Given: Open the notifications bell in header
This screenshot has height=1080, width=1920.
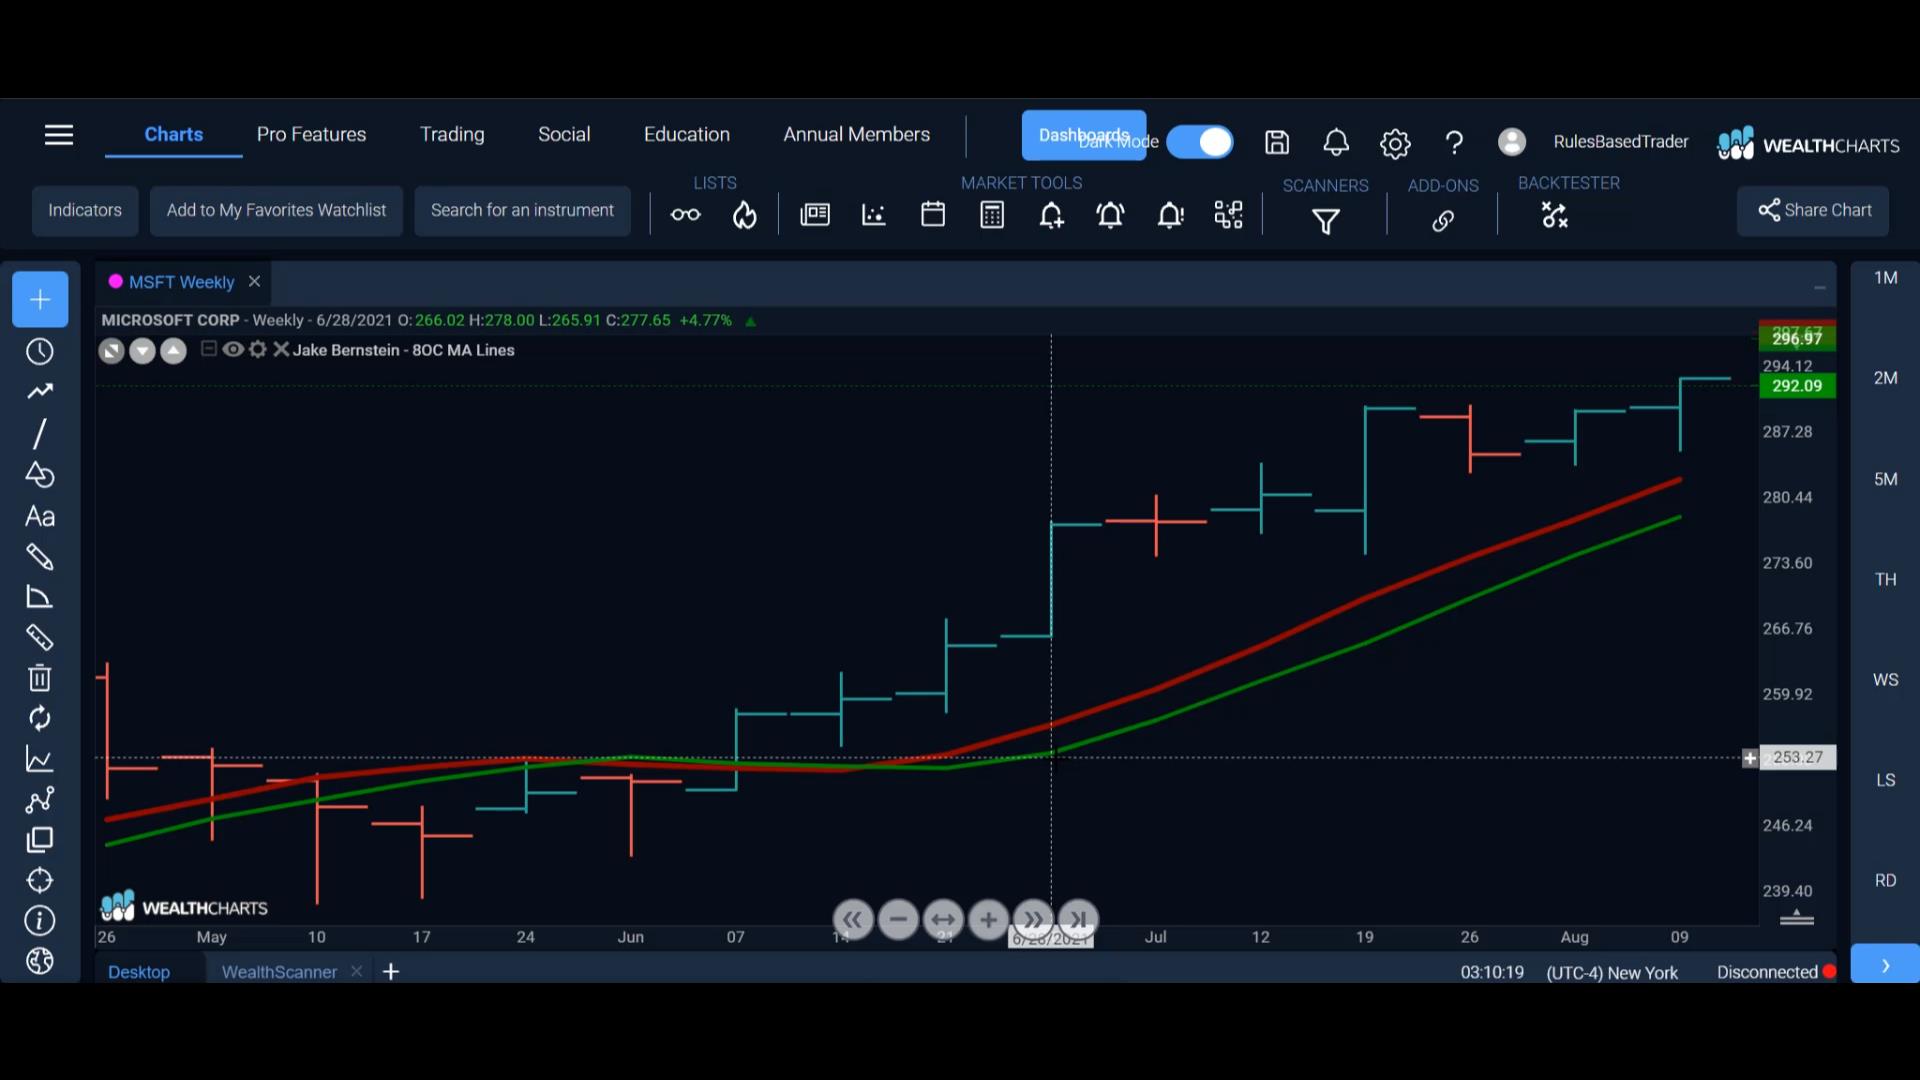Looking at the screenshot, I should pos(1336,142).
